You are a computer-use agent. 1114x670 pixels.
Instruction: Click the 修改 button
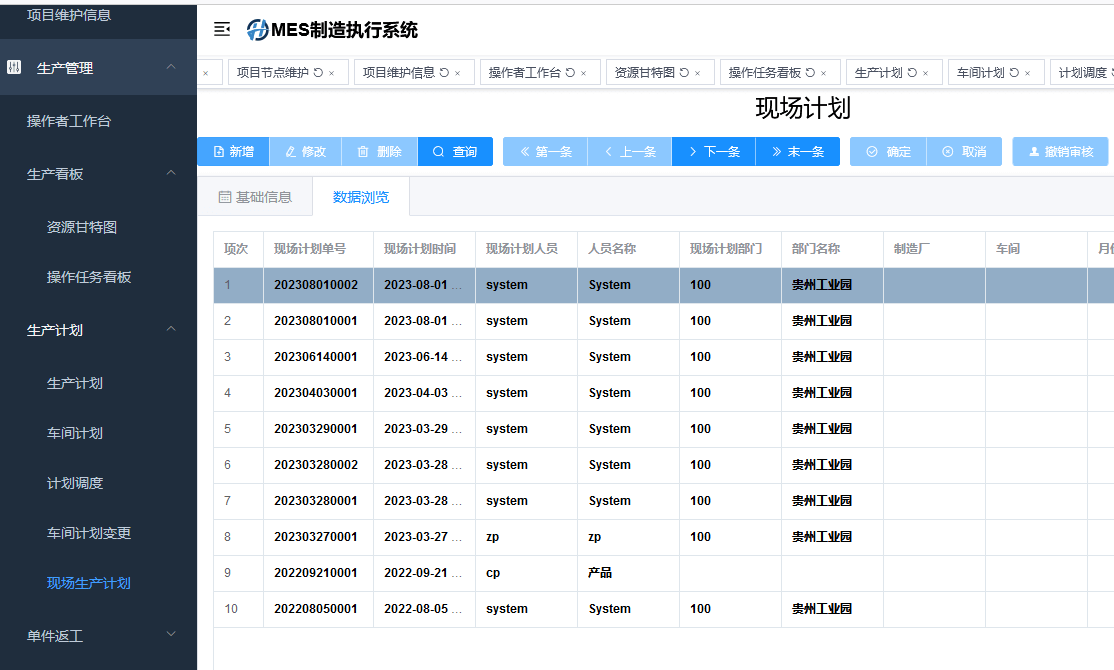click(x=305, y=151)
